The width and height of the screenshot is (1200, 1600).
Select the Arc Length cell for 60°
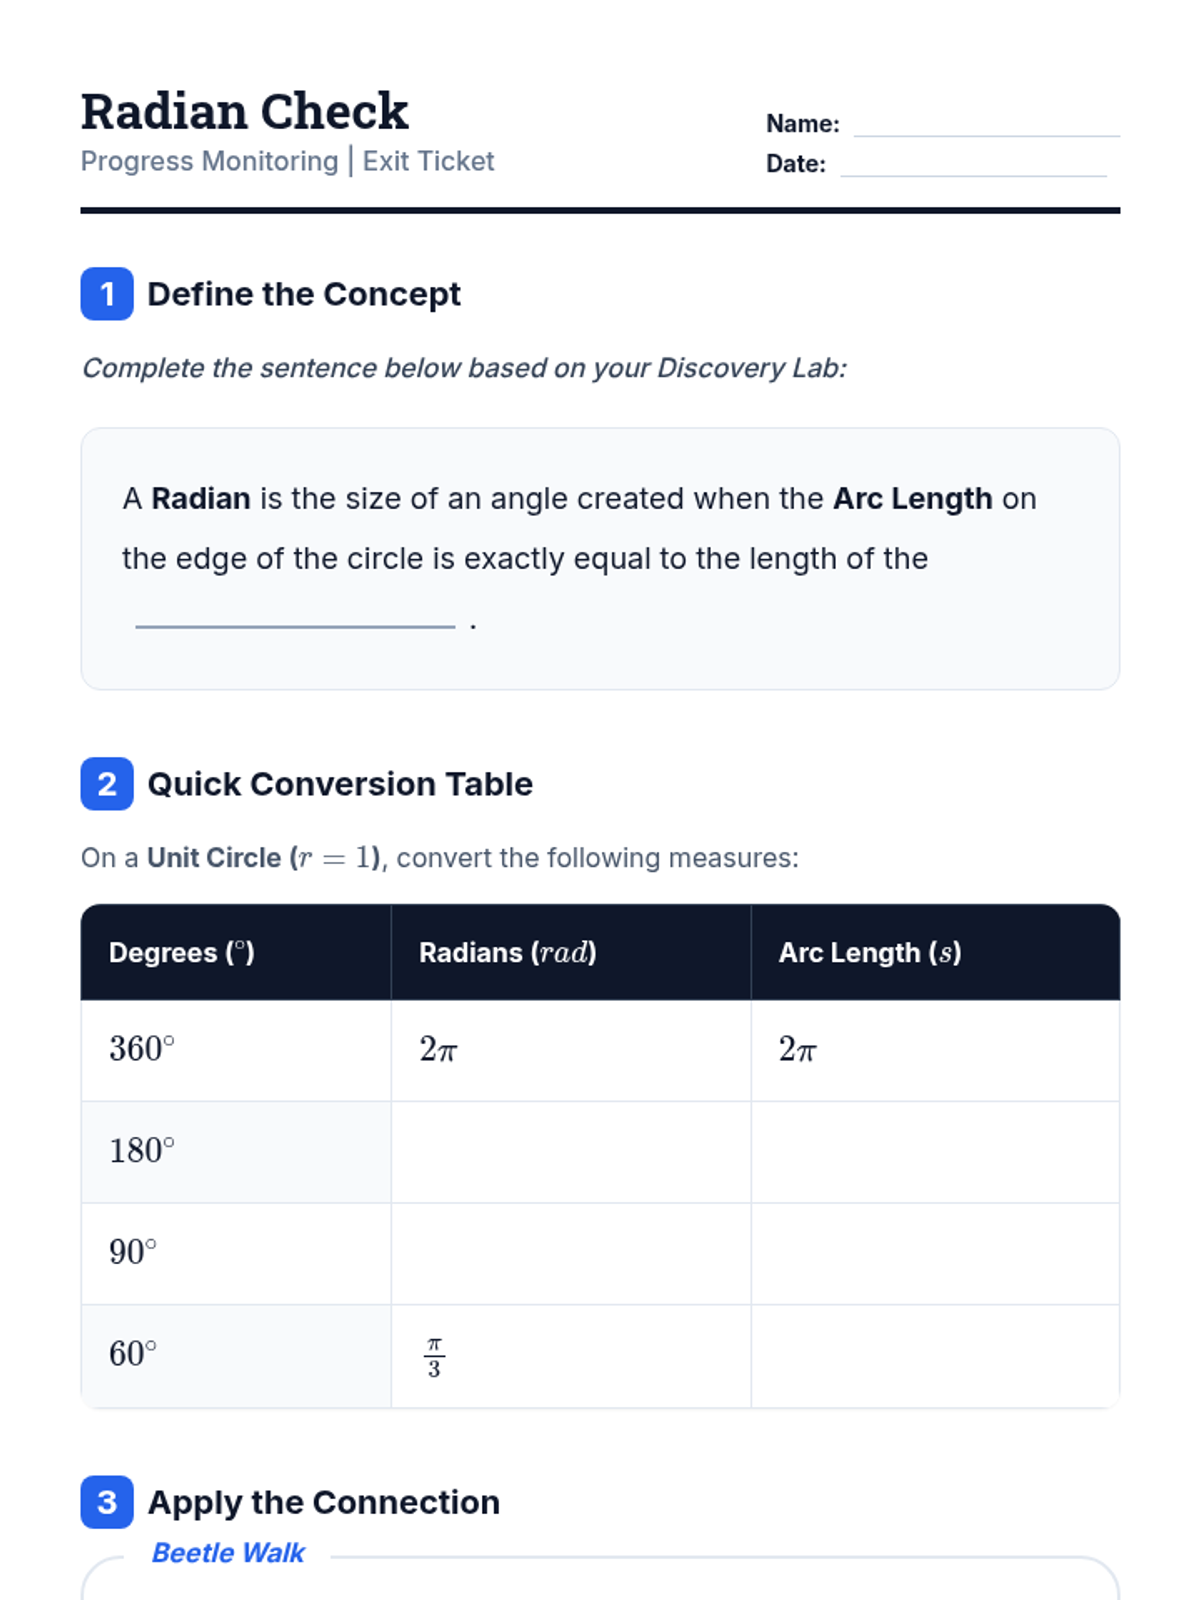pos(935,1355)
